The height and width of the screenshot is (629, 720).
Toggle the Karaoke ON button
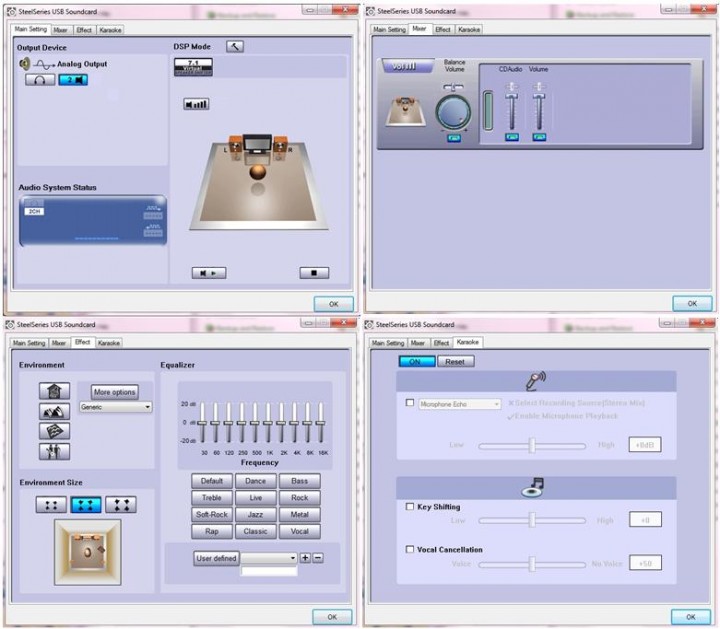coord(417,362)
